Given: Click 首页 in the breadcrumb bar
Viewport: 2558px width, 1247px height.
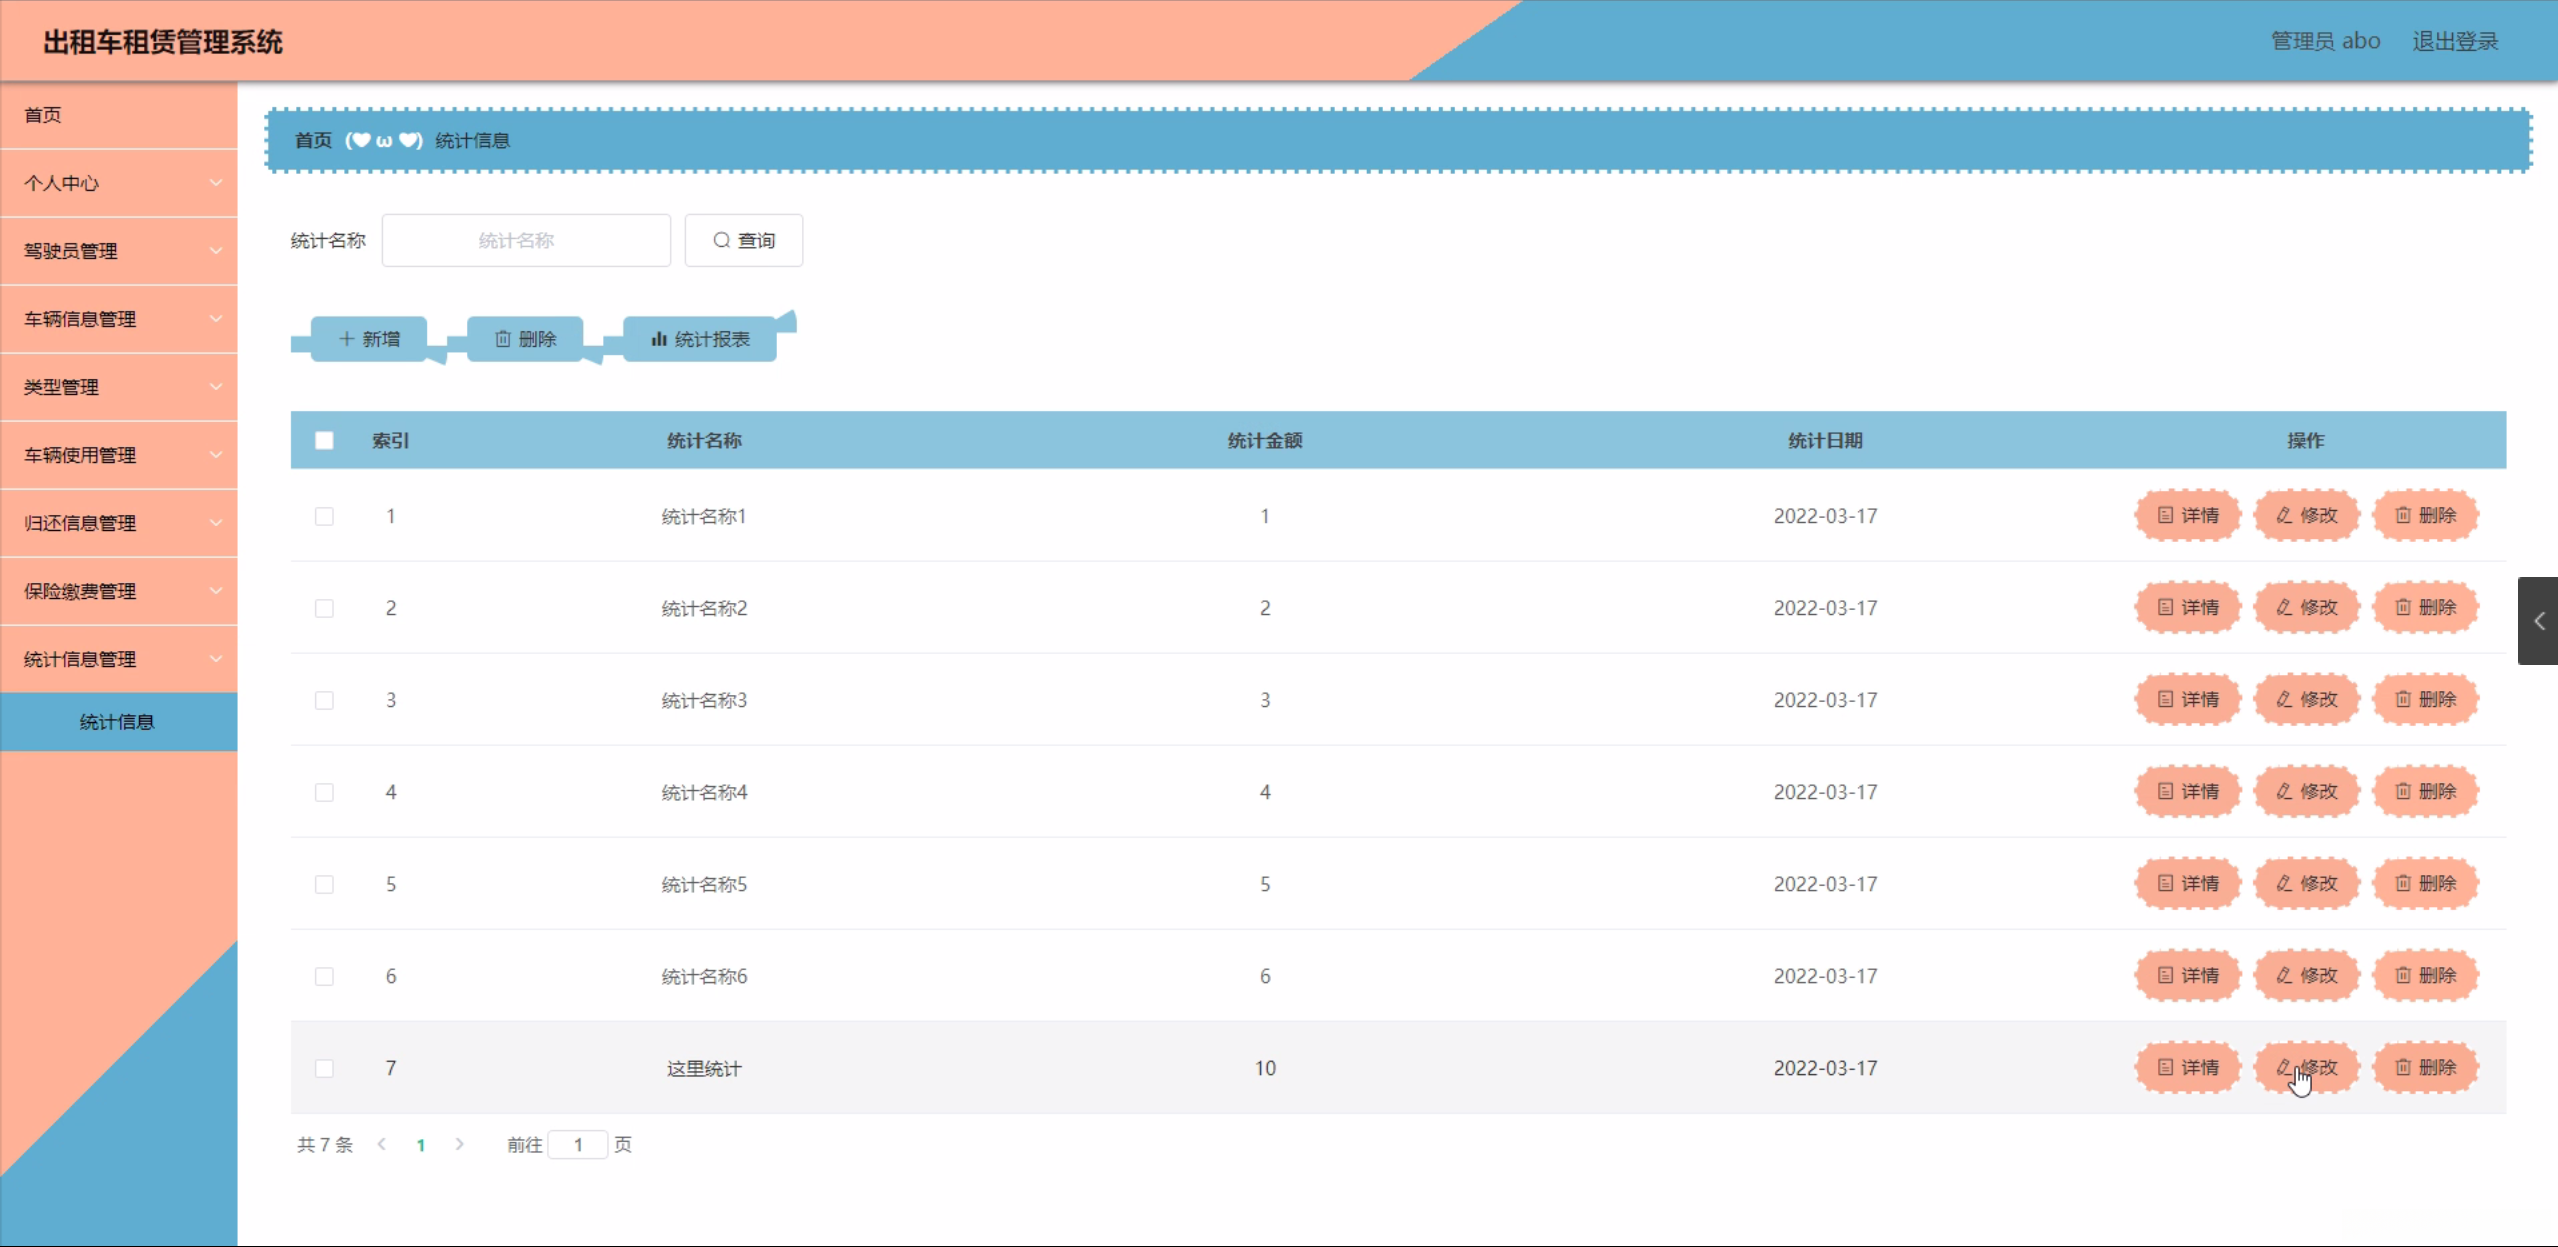Looking at the screenshot, I should (x=313, y=140).
